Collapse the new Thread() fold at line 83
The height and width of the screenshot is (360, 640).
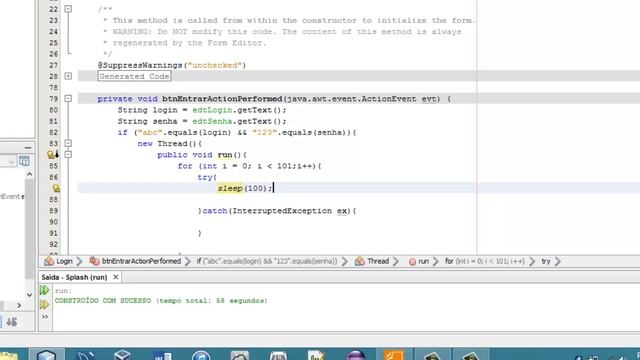click(68, 143)
